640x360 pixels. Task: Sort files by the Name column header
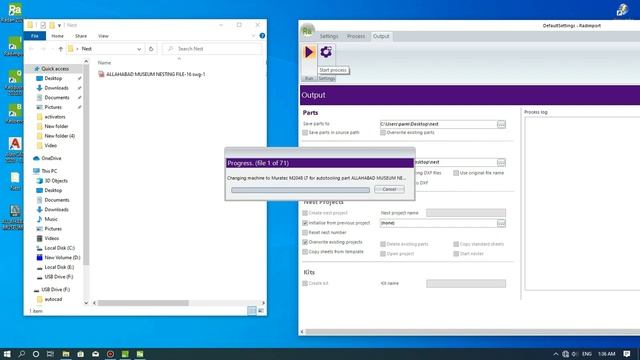coord(104,63)
